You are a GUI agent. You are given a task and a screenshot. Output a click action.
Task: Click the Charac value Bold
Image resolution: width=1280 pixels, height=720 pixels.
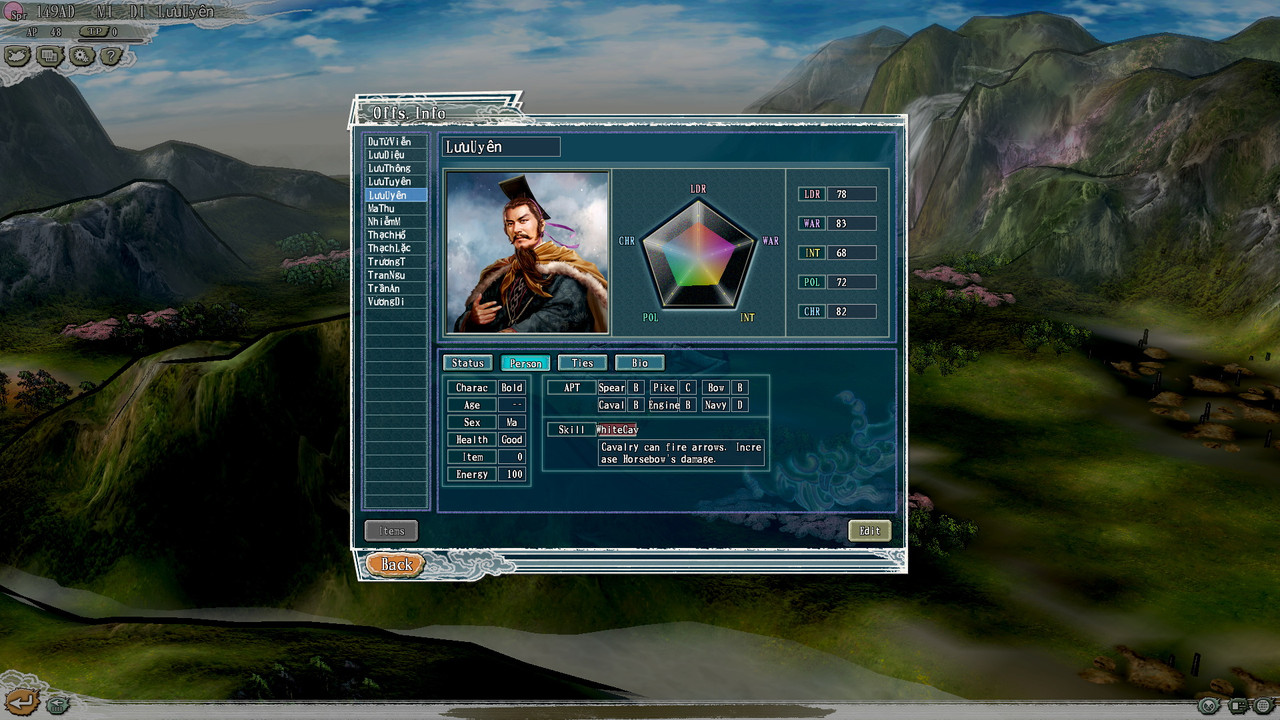512,388
